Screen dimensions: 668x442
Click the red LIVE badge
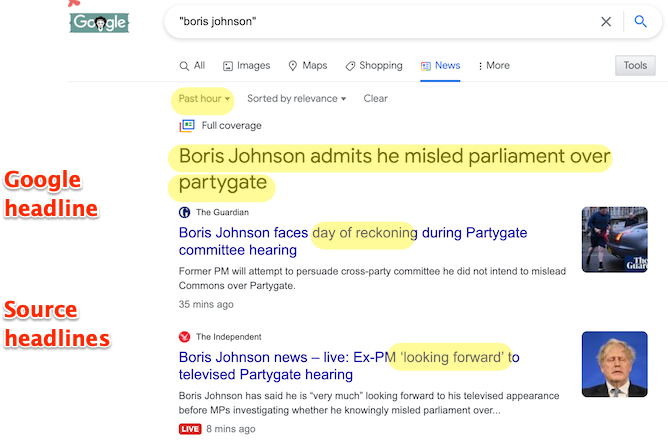[190, 429]
